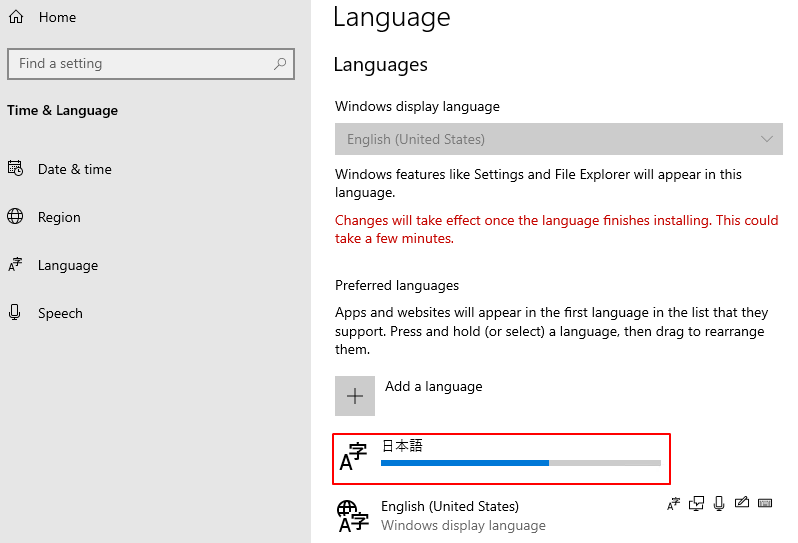Go to the Speech settings page

[60, 313]
